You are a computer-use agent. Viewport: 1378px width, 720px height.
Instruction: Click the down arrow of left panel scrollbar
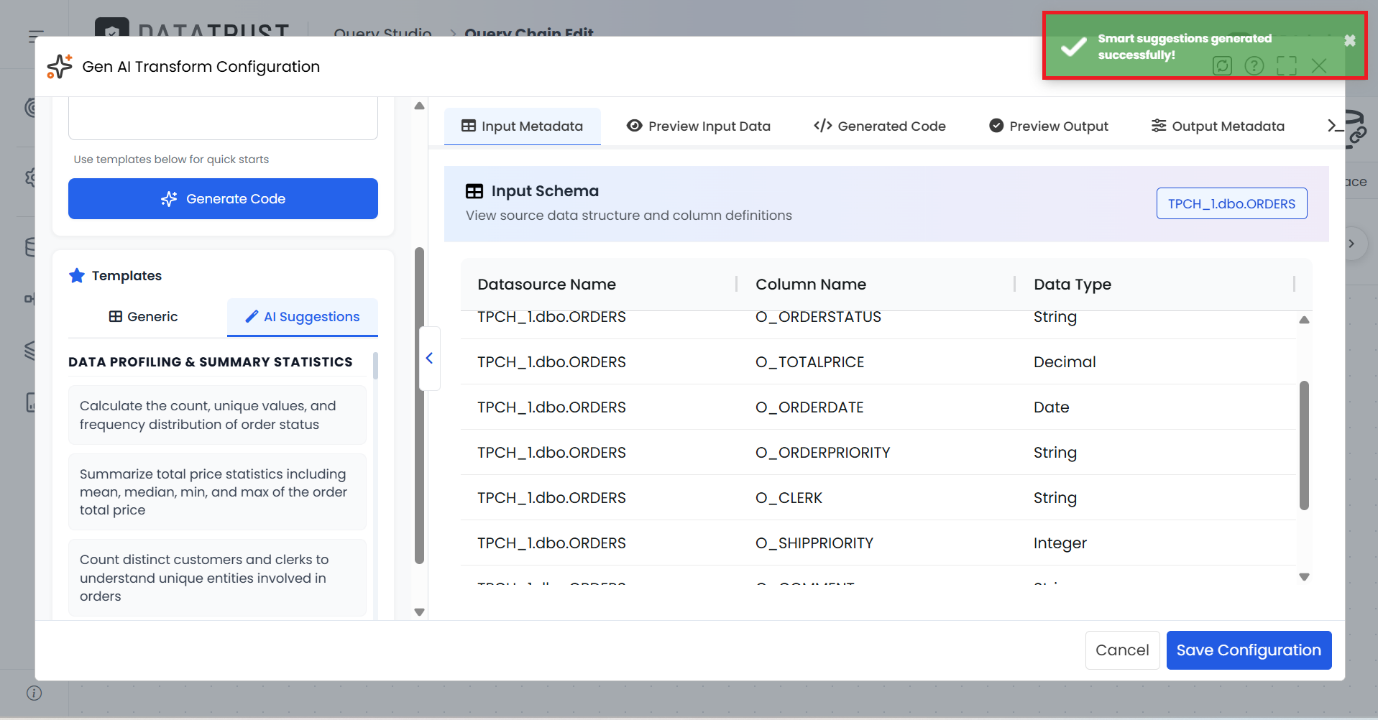[420, 612]
